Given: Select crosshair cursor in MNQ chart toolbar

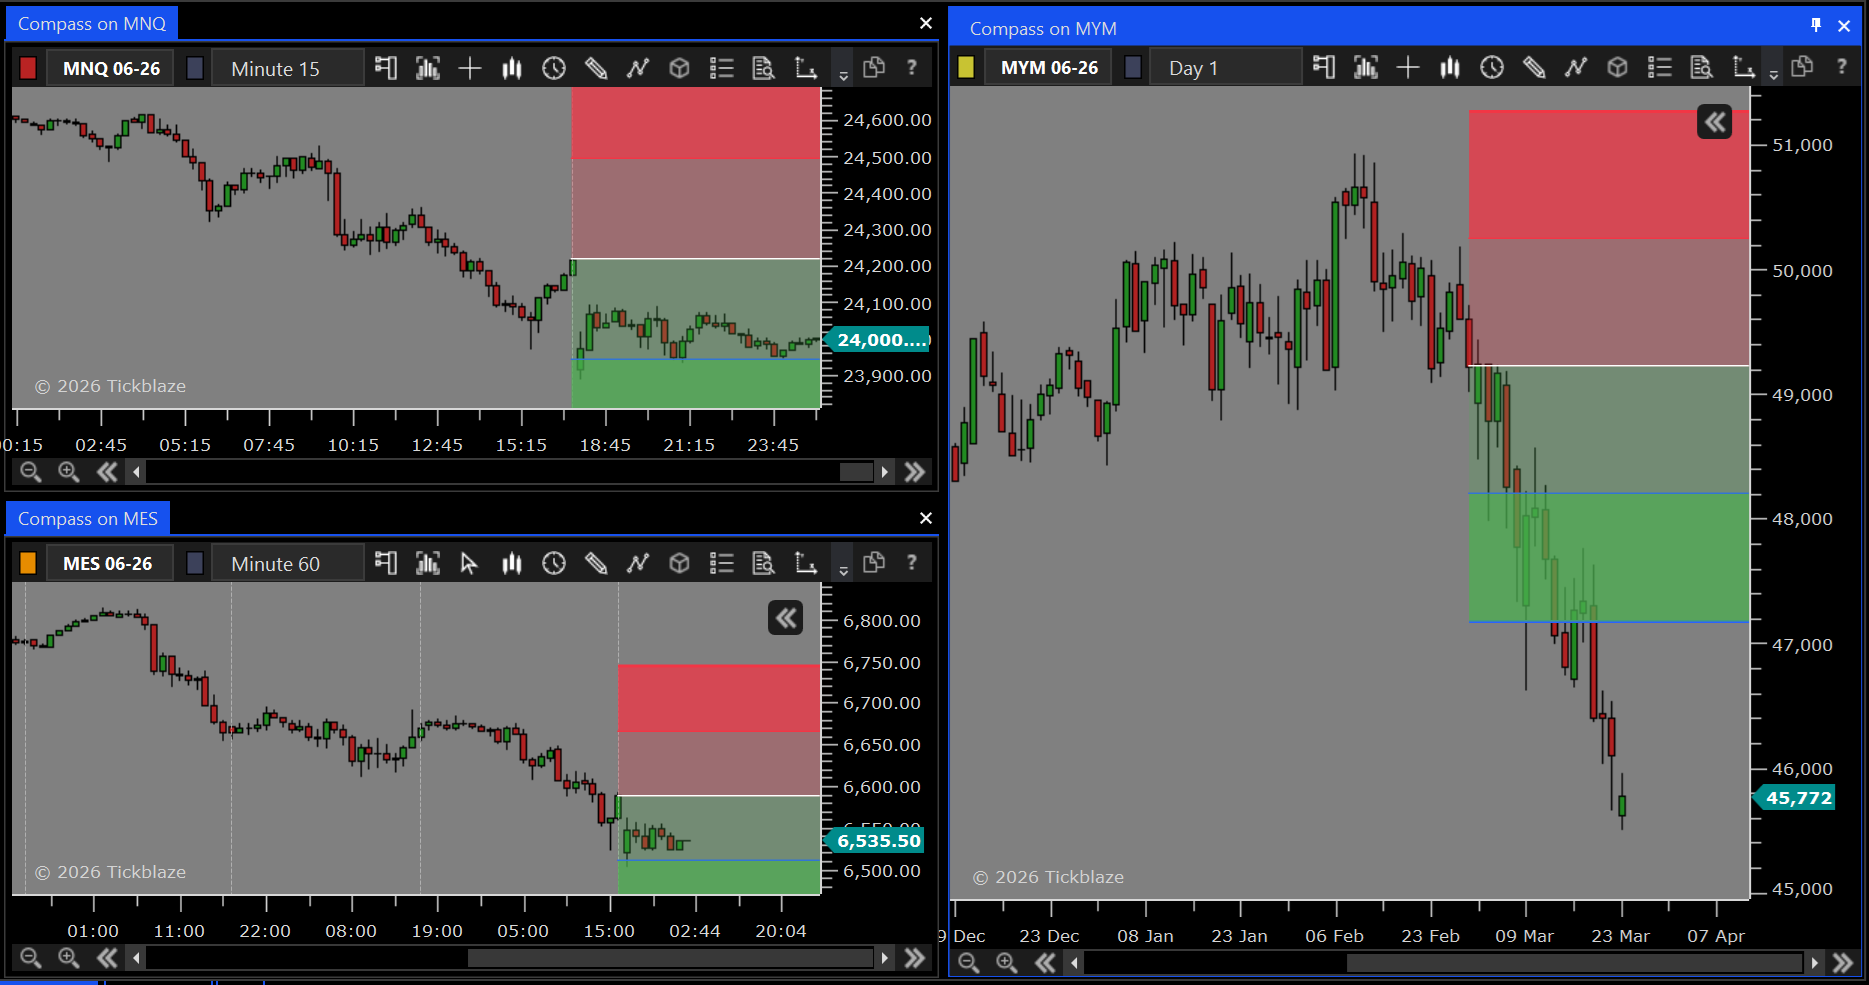Looking at the screenshot, I should (x=469, y=68).
